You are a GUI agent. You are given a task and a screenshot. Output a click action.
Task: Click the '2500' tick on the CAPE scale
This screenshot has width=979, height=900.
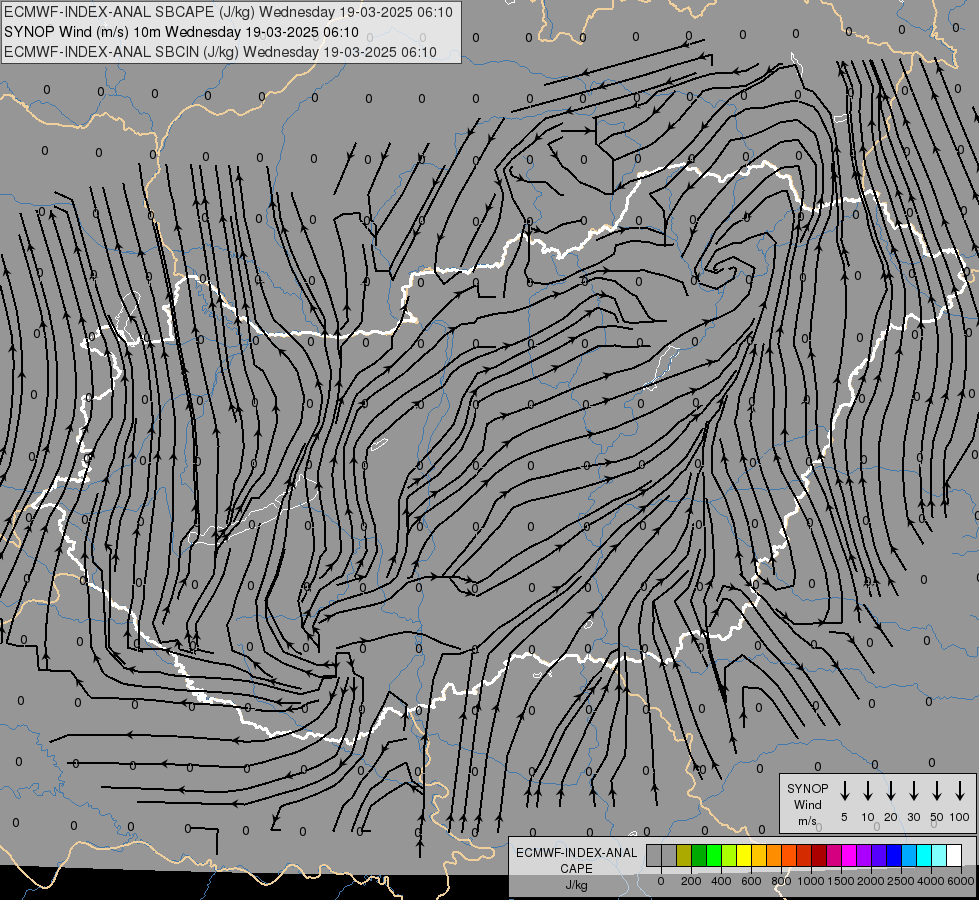tap(901, 881)
